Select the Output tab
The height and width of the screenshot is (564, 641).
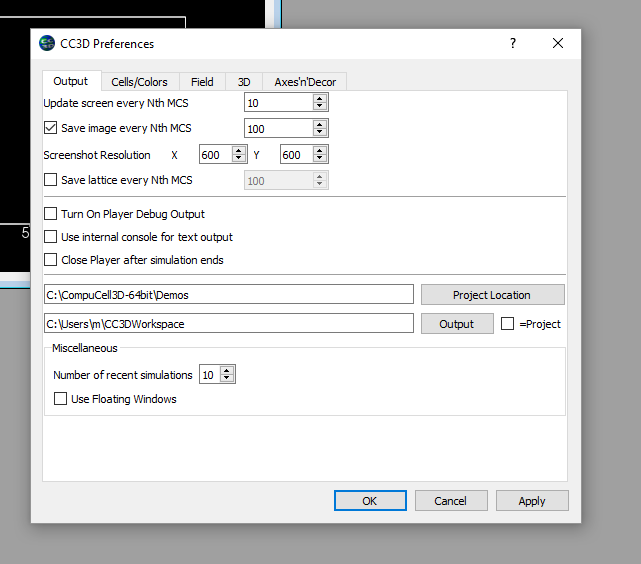[71, 81]
